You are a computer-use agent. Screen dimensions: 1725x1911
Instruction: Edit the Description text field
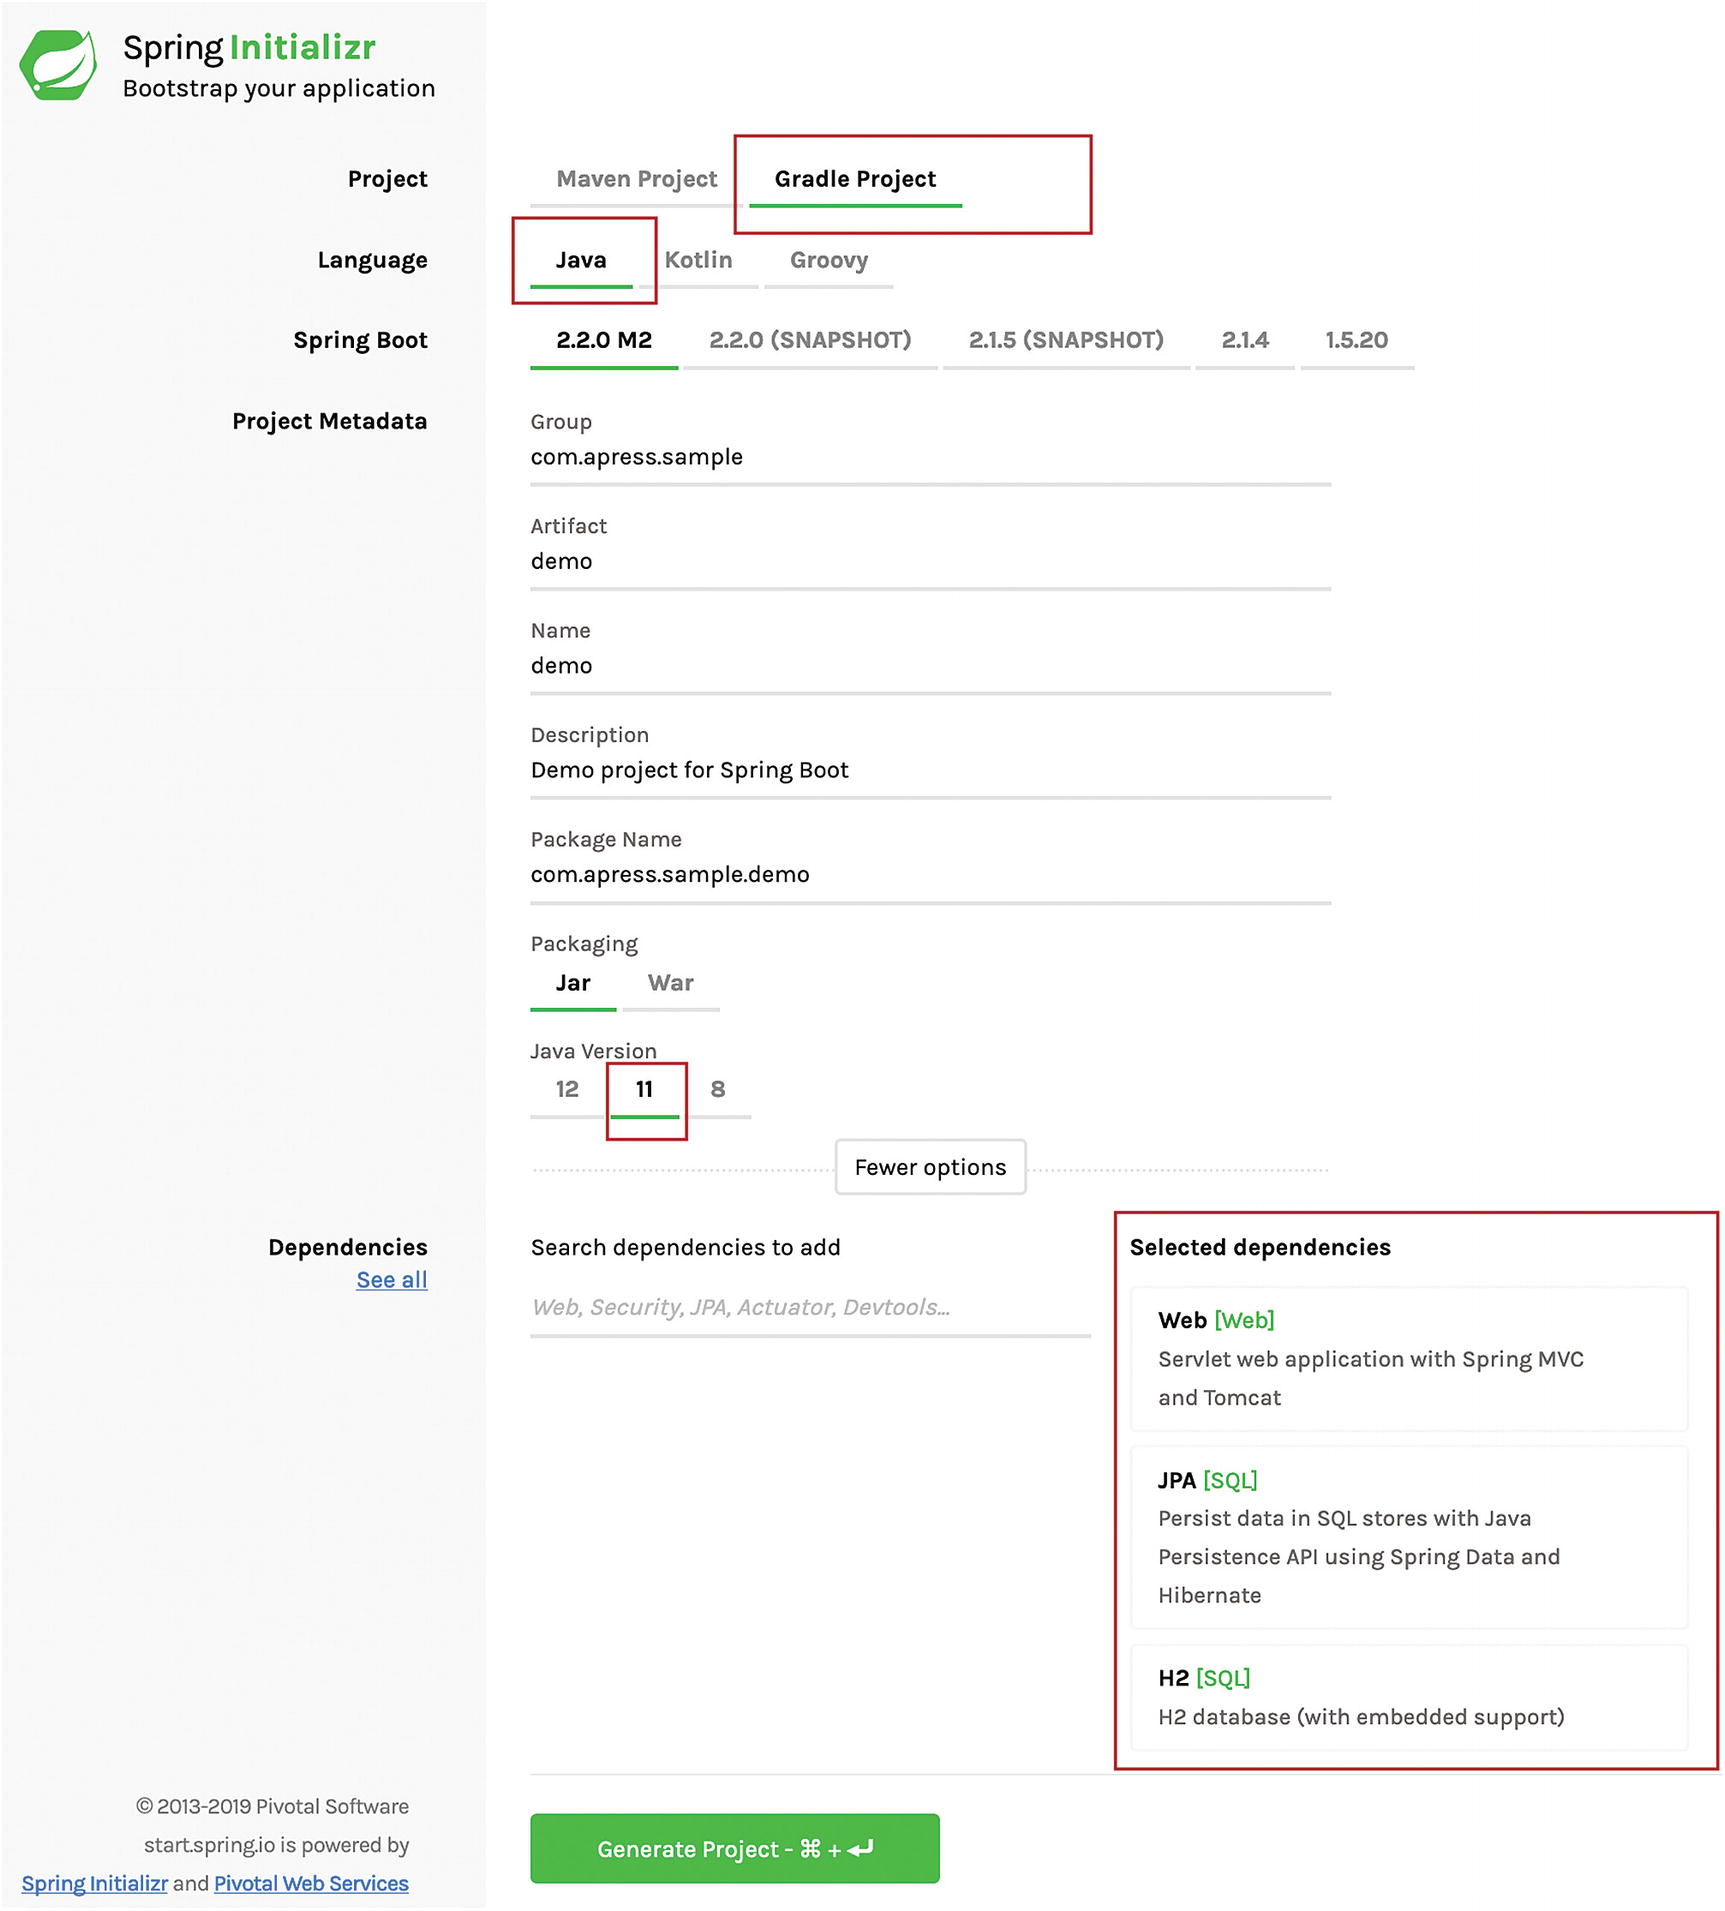[930, 770]
